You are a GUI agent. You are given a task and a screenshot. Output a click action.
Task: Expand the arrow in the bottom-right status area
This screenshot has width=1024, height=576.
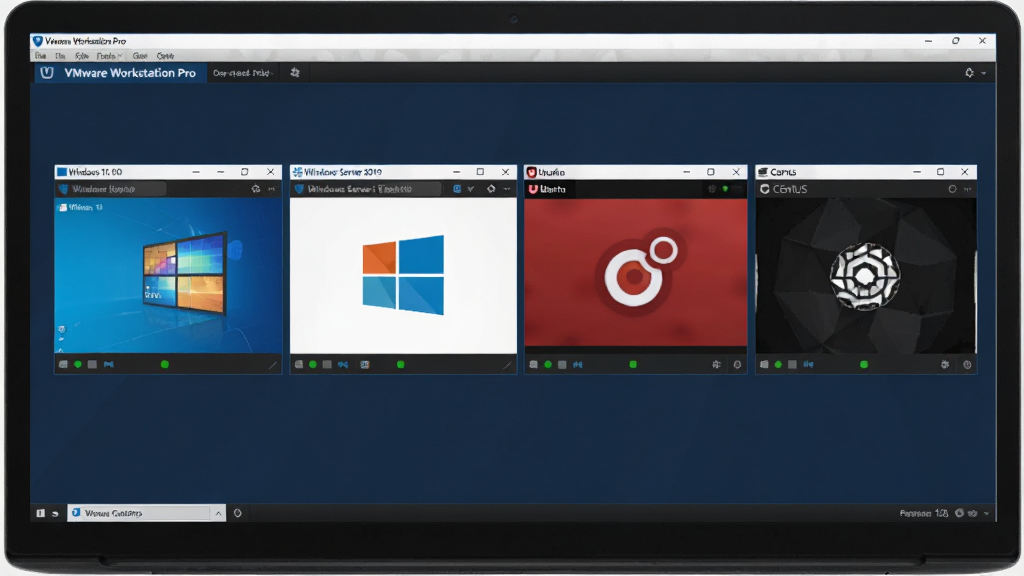[986, 514]
